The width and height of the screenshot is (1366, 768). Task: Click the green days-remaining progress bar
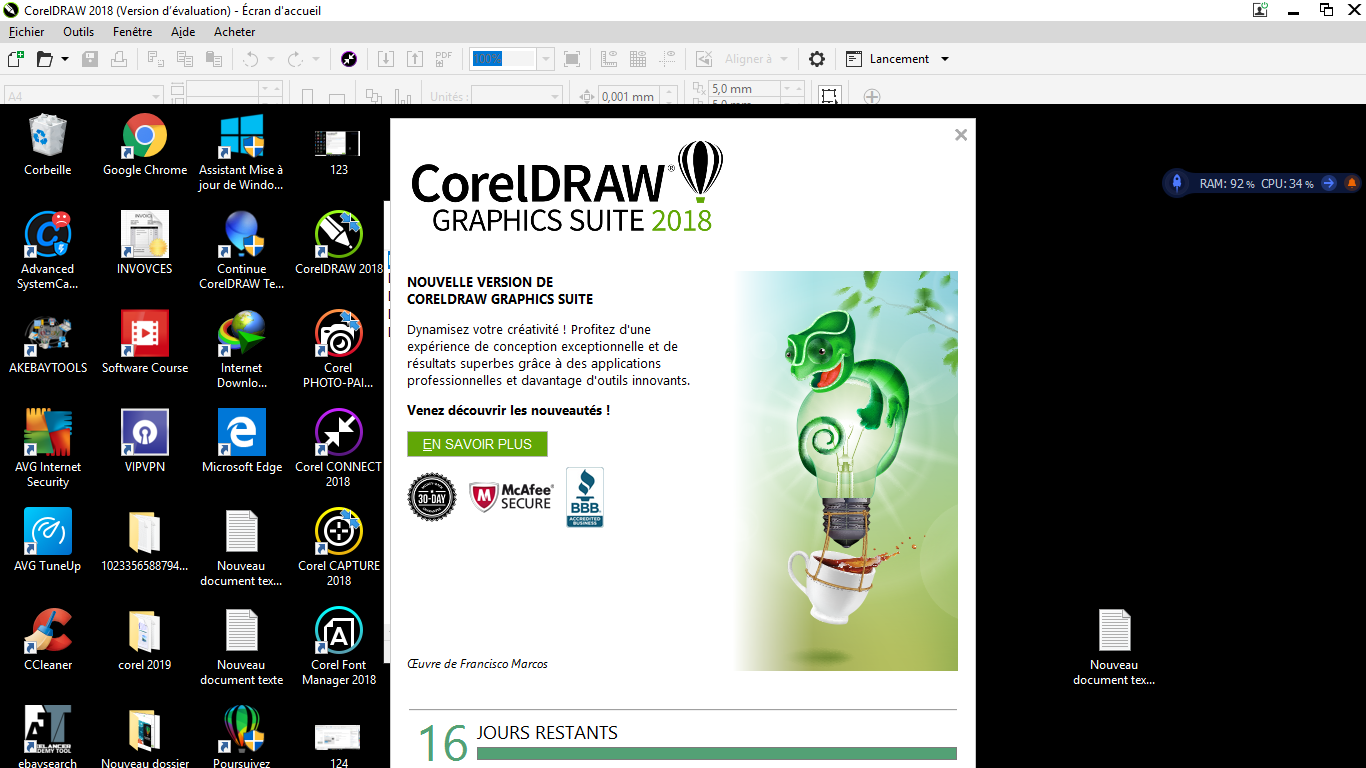click(716, 754)
